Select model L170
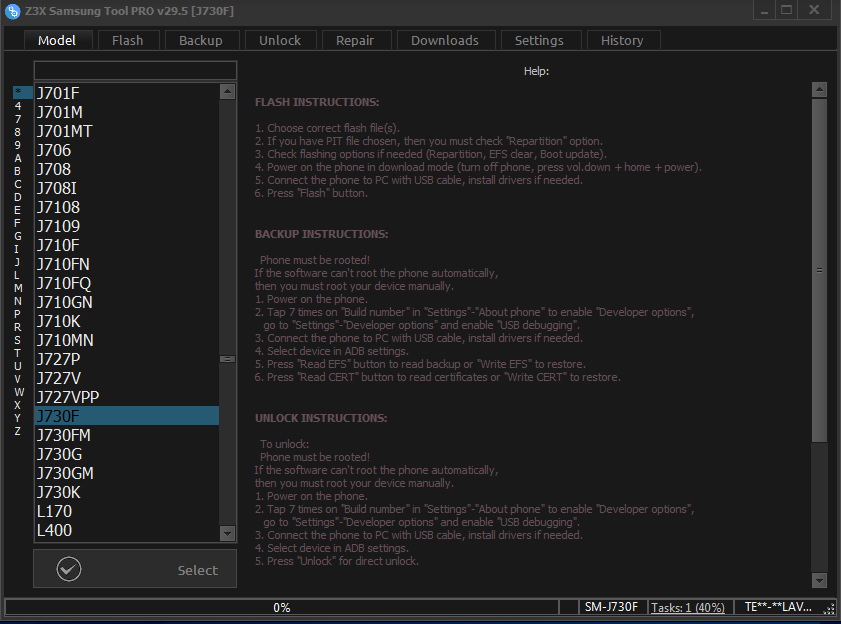Viewport: 841px width, 624px height. (x=127, y=511)
